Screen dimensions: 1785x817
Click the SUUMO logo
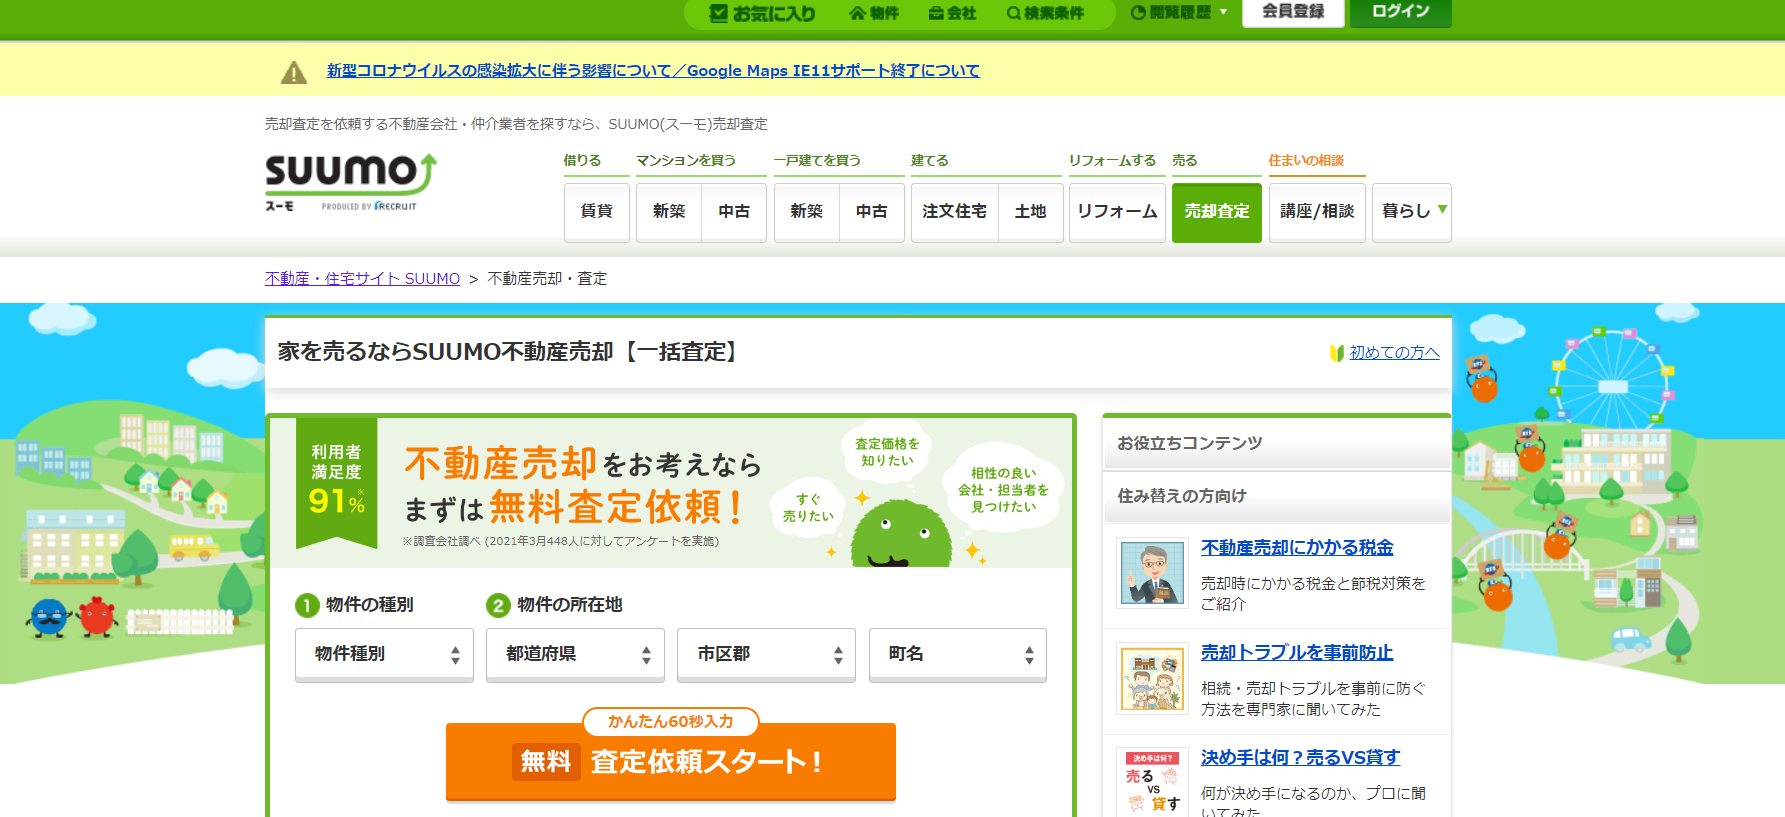350,181
